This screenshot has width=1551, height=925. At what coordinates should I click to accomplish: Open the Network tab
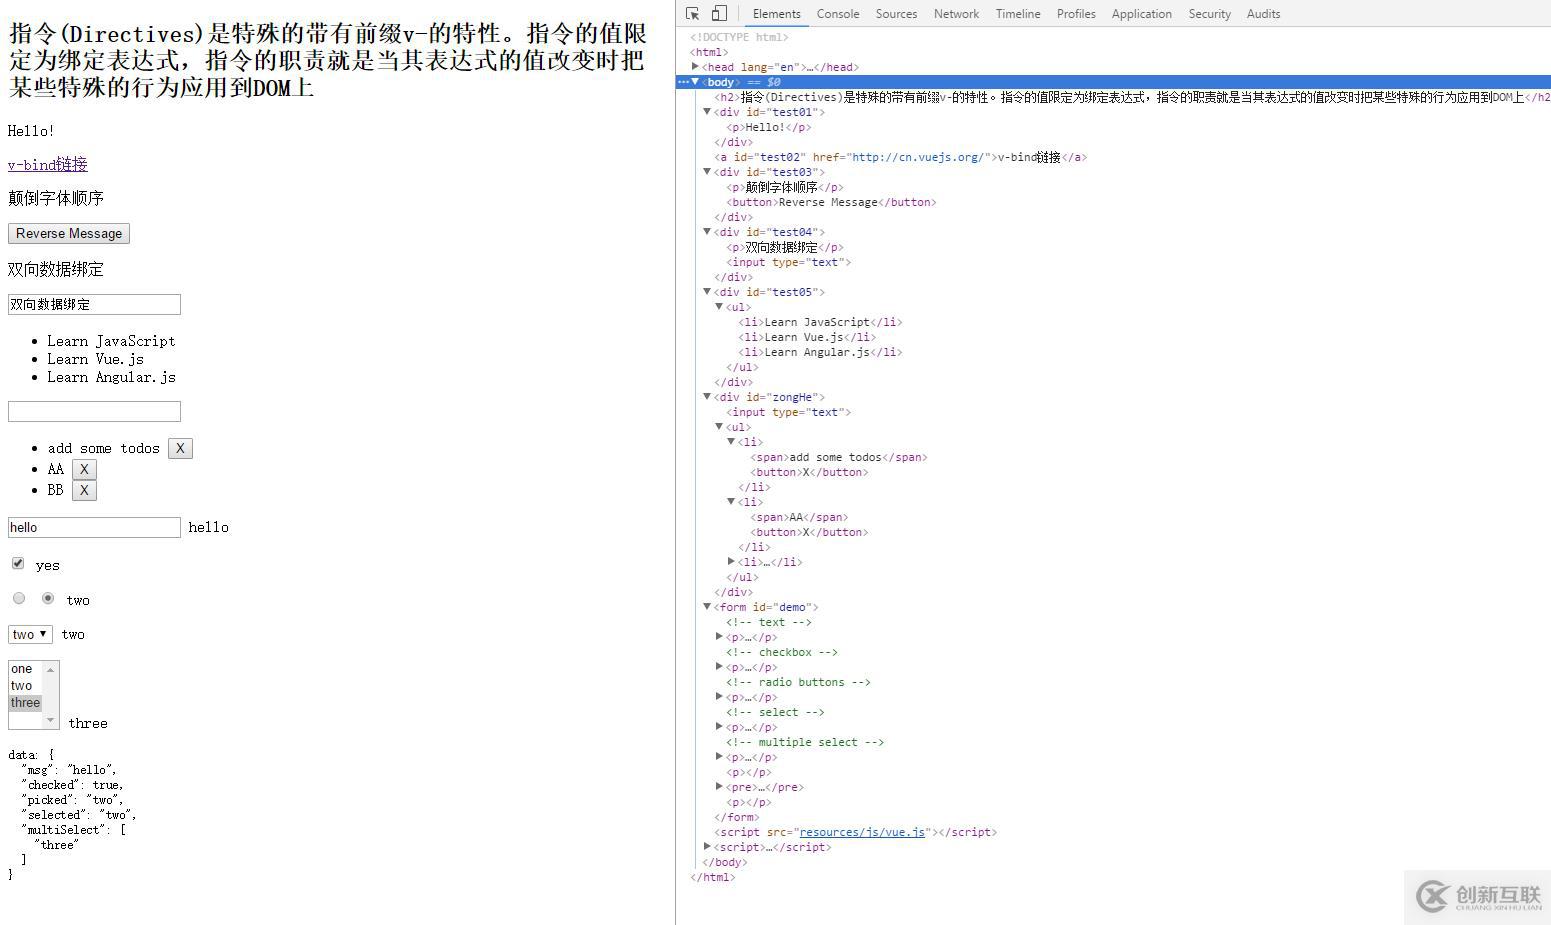coord(956,14)
